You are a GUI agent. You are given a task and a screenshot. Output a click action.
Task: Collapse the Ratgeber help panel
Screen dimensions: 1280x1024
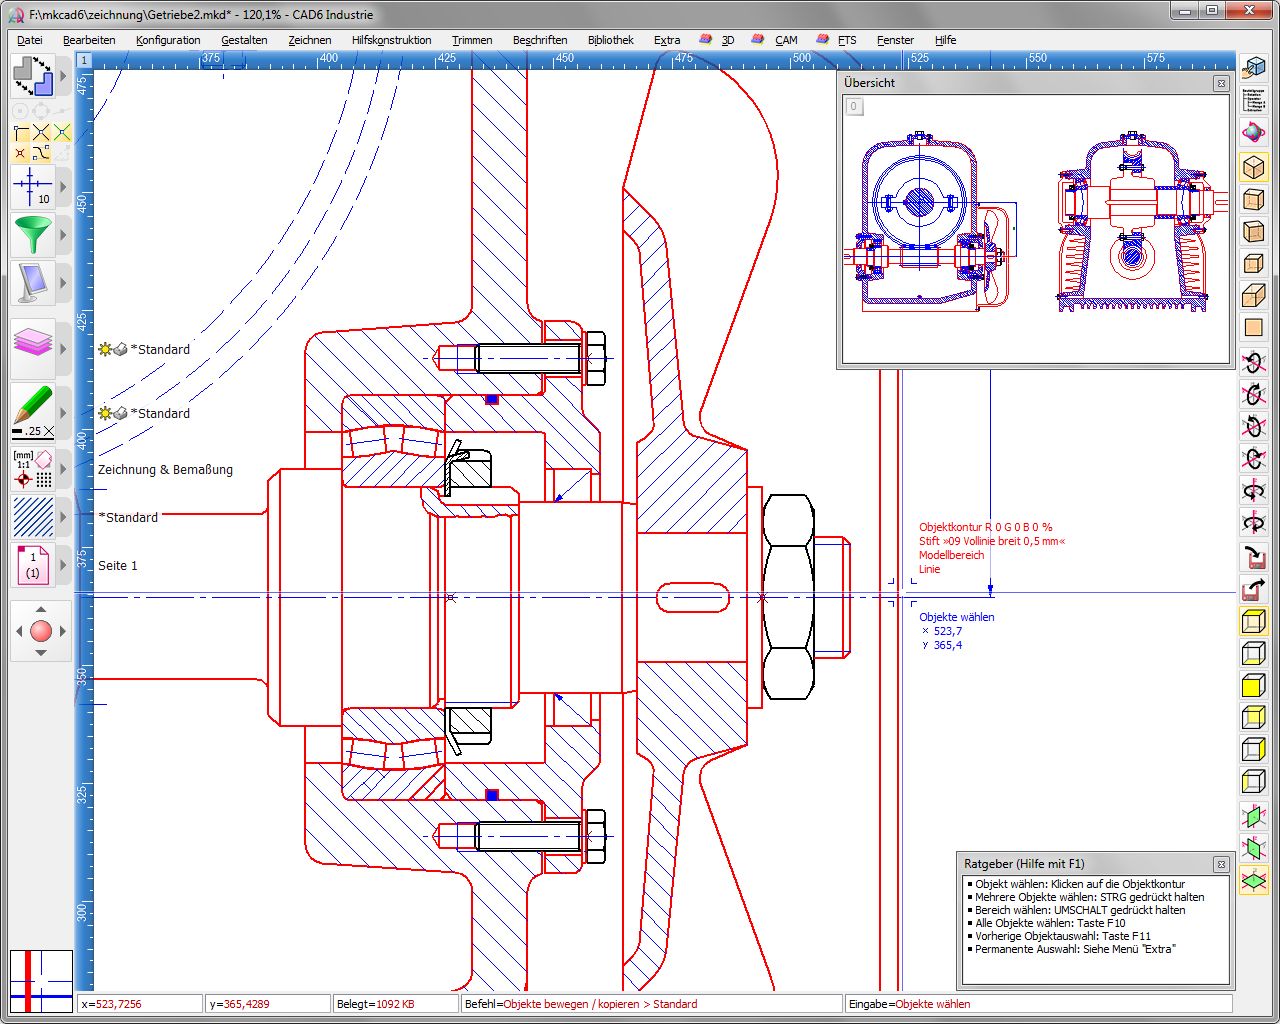tap(1221, 863)
